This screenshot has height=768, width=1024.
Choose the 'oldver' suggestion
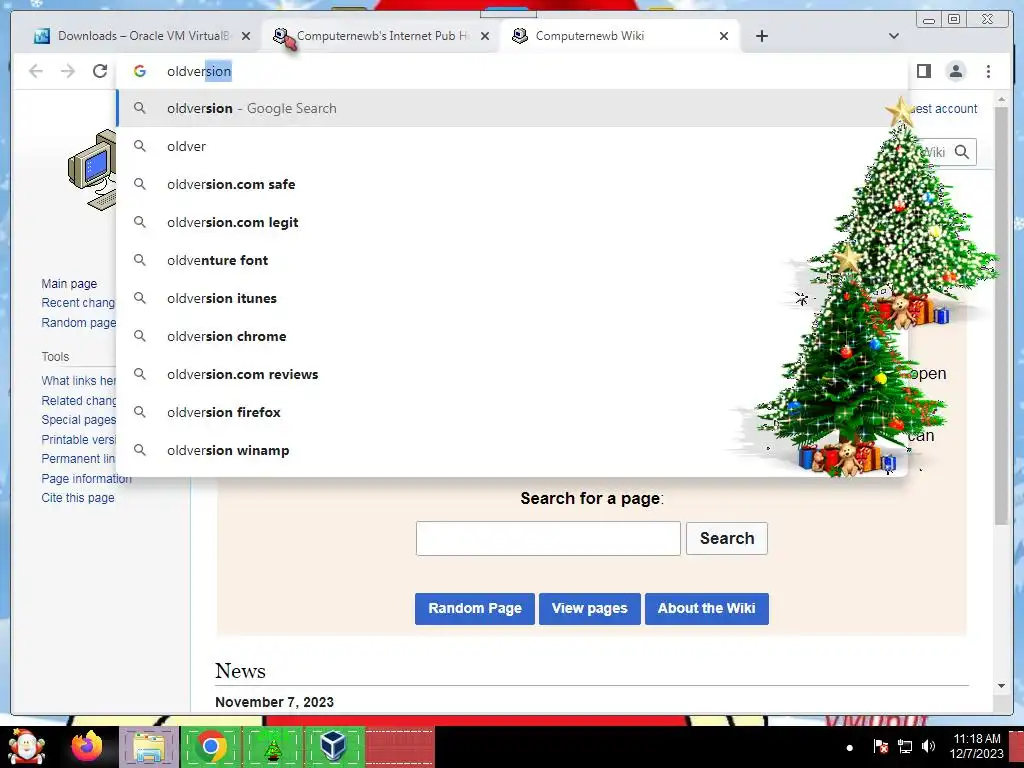pos(512,146)
